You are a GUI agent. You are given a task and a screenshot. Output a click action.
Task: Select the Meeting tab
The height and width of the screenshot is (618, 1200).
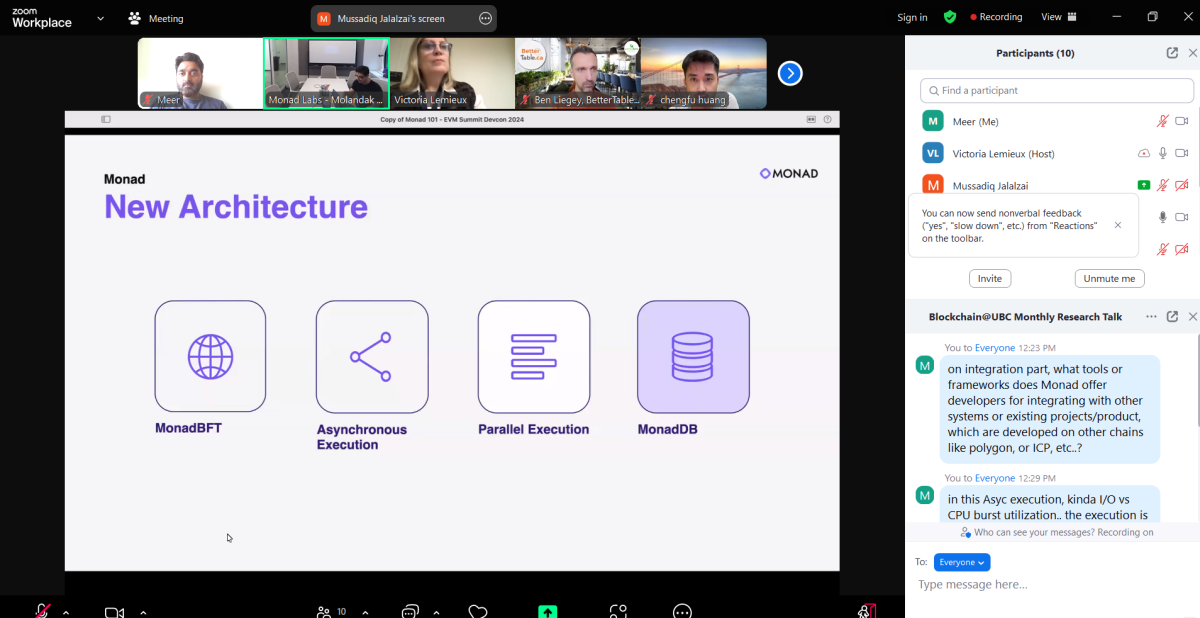point(156,18)
